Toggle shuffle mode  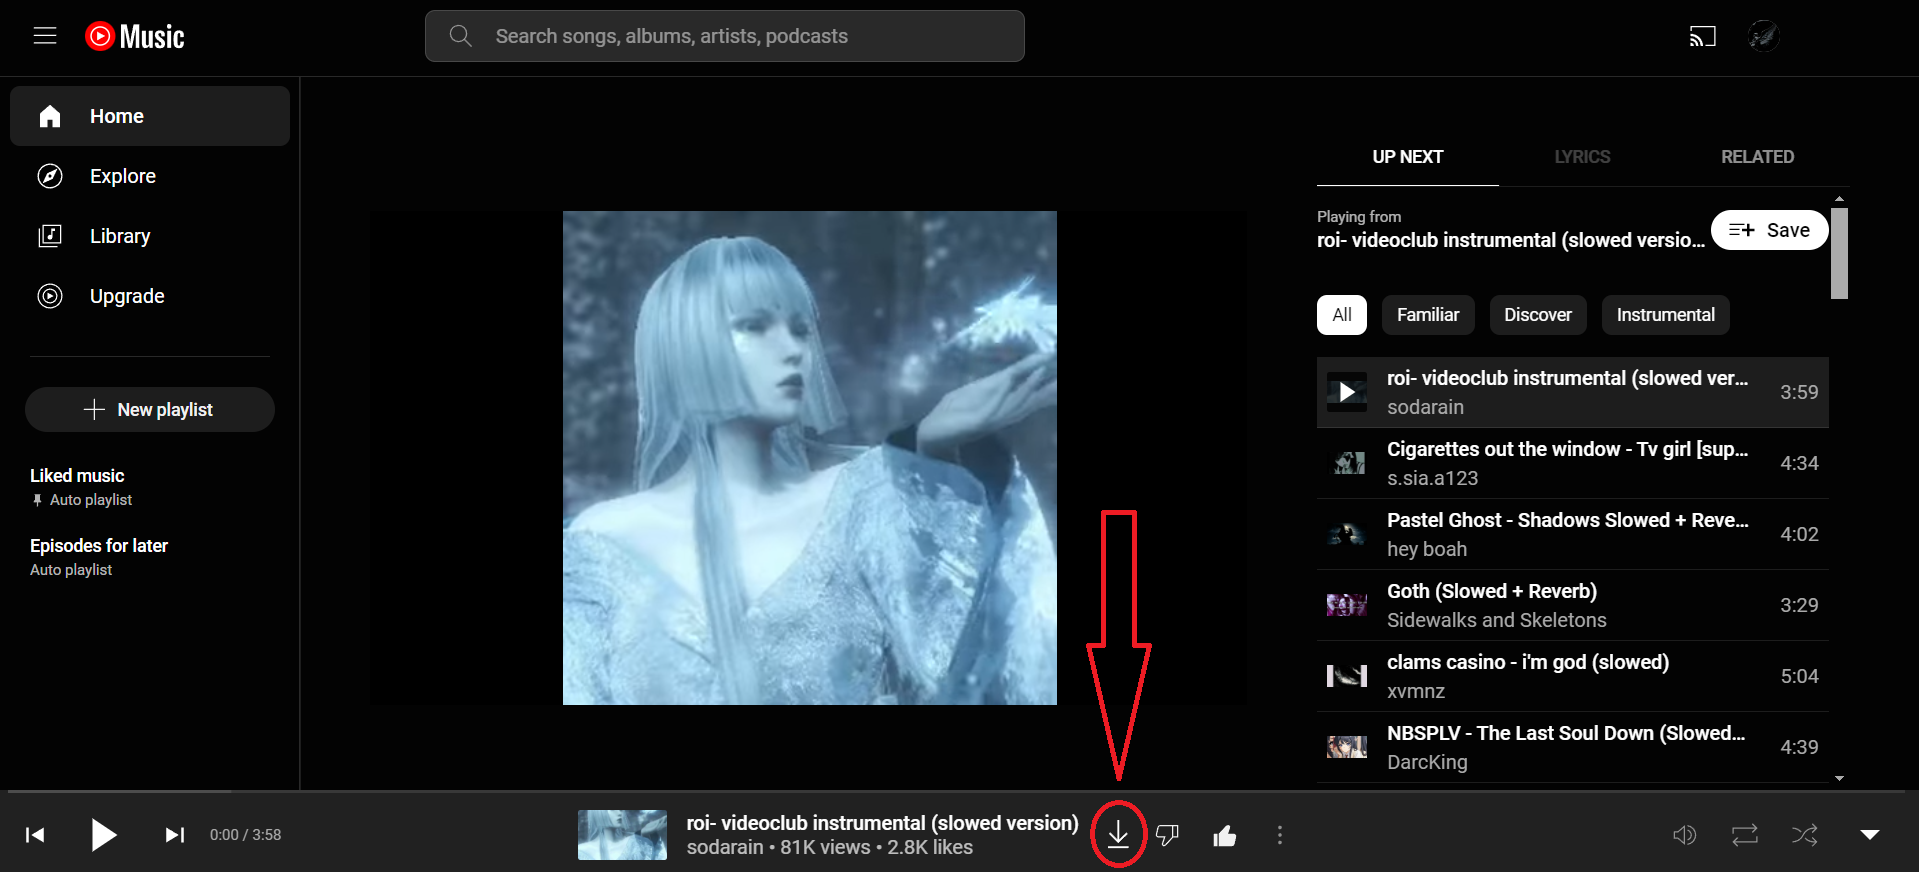tap(1805, 835)
